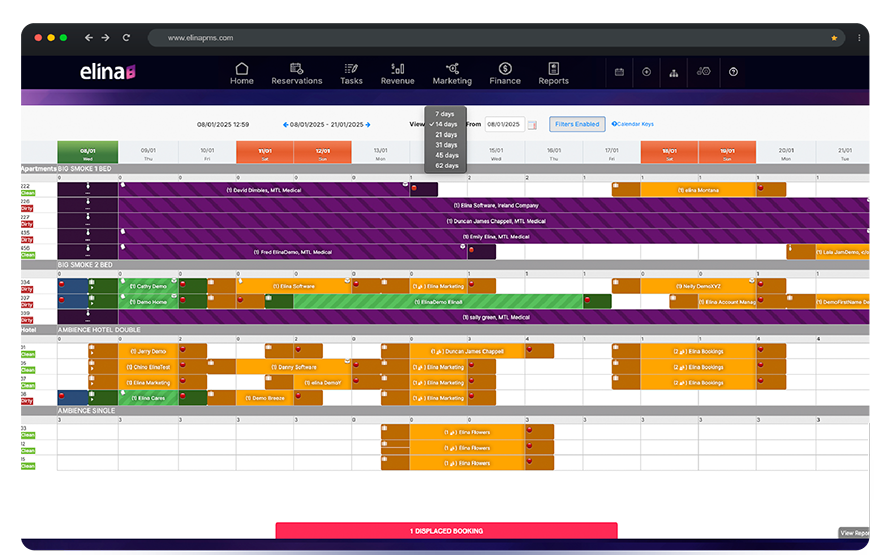Click the elina logo
Viewport: 889px width, 555px height.
pyautogui.click(x=107, y=71)
